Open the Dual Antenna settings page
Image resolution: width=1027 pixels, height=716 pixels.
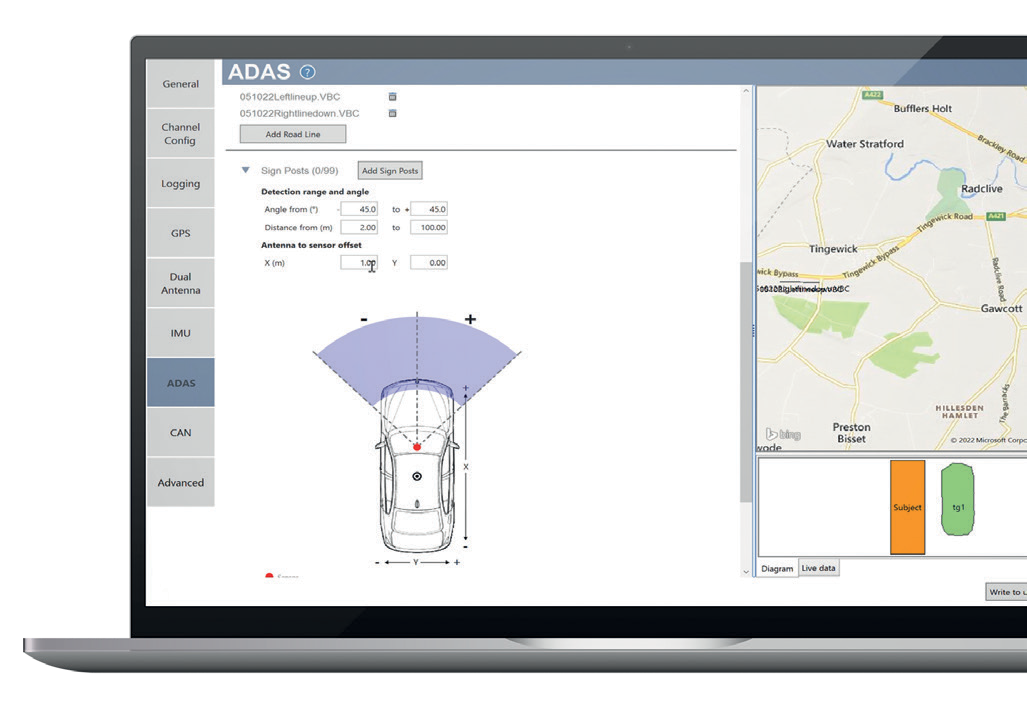point(180,283)
